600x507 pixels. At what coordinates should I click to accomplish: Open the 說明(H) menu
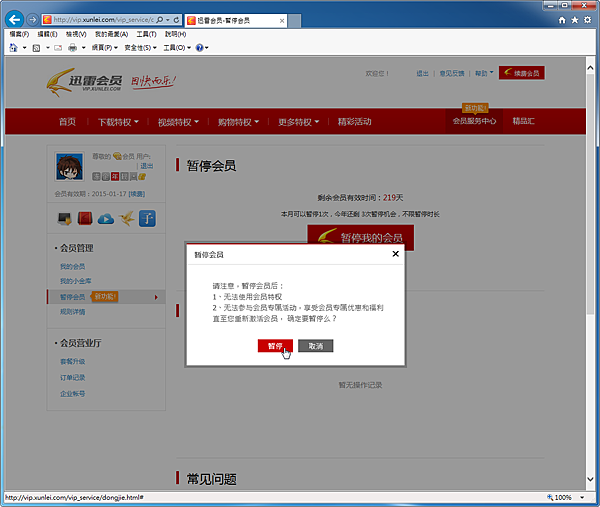pyautogui.click(x=175, y=34)
